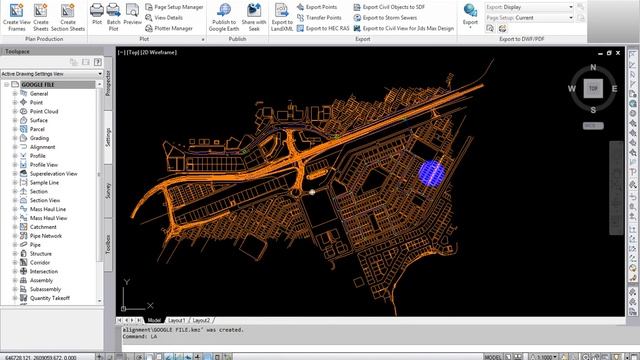Click the TOP face of the ViewCube
Viewport: 640px width, 360px height.
593,88
